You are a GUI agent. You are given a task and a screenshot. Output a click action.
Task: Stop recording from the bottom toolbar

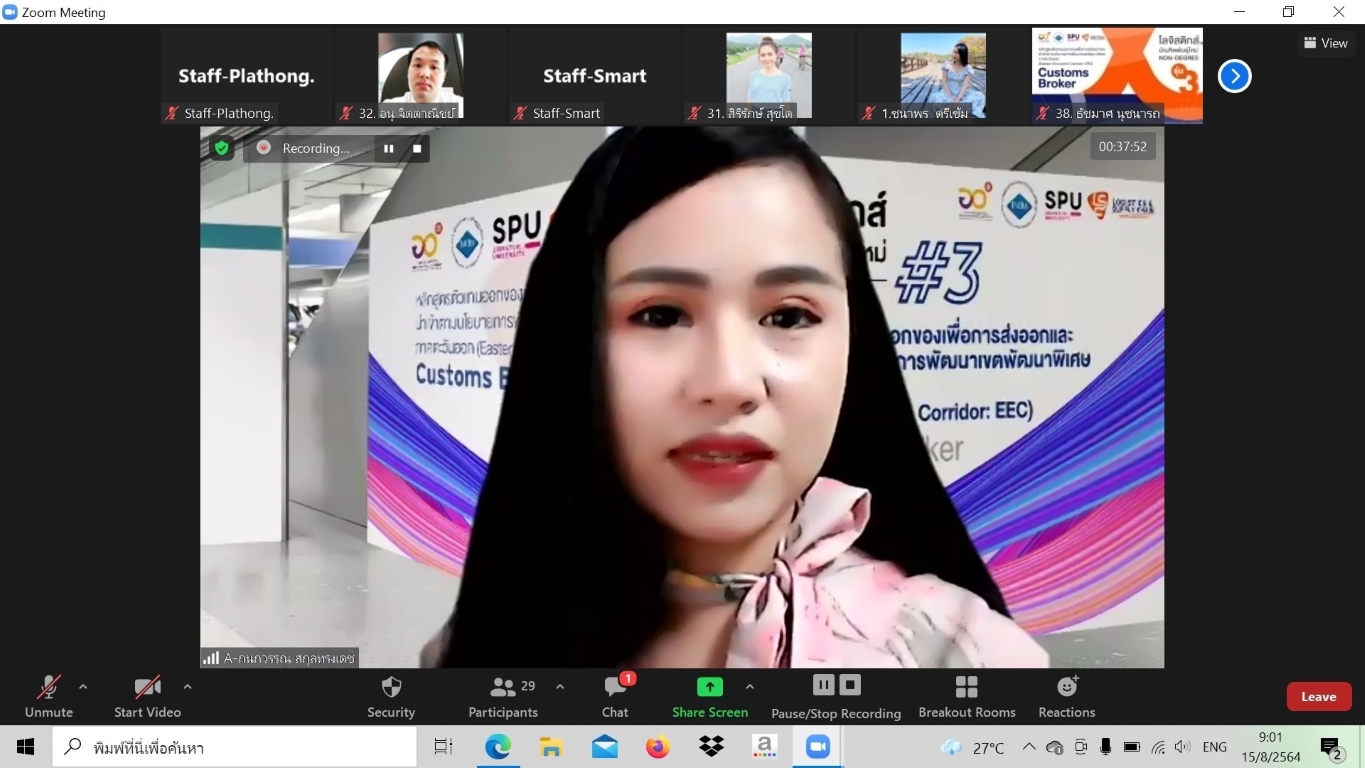[850, 685]
